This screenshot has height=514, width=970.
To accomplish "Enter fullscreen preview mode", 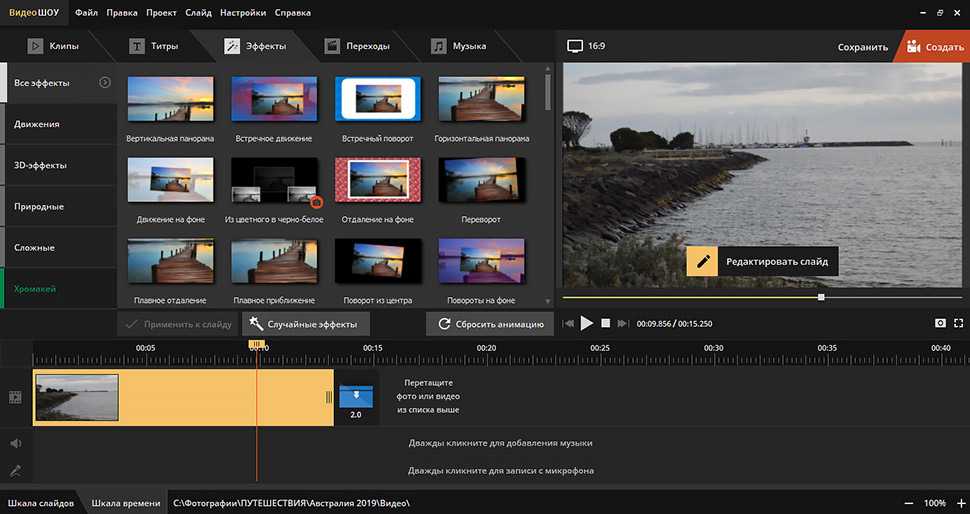I will pyautogui.click(x=959, y=323).
